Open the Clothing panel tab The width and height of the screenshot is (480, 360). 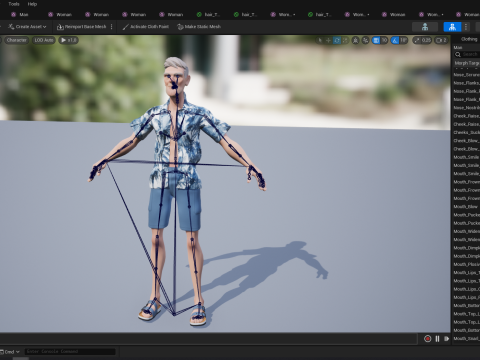pos(469,39)
